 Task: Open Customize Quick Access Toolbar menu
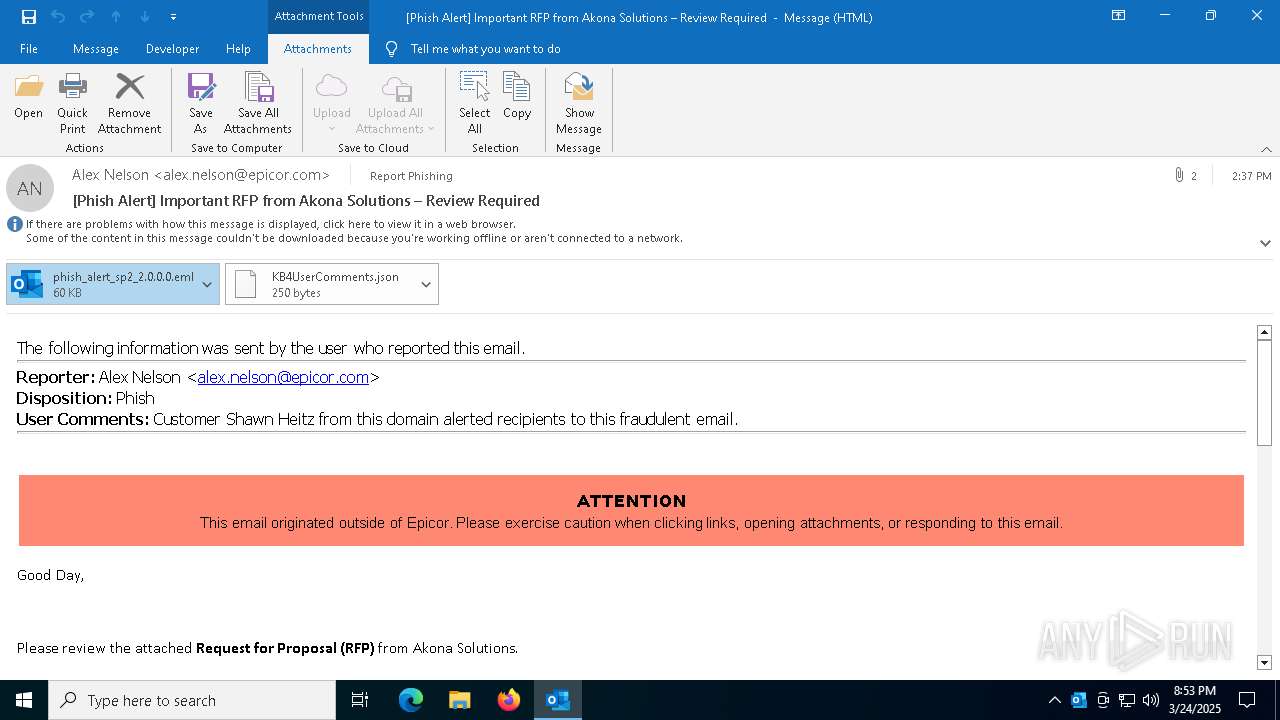(x=173, y=17)
